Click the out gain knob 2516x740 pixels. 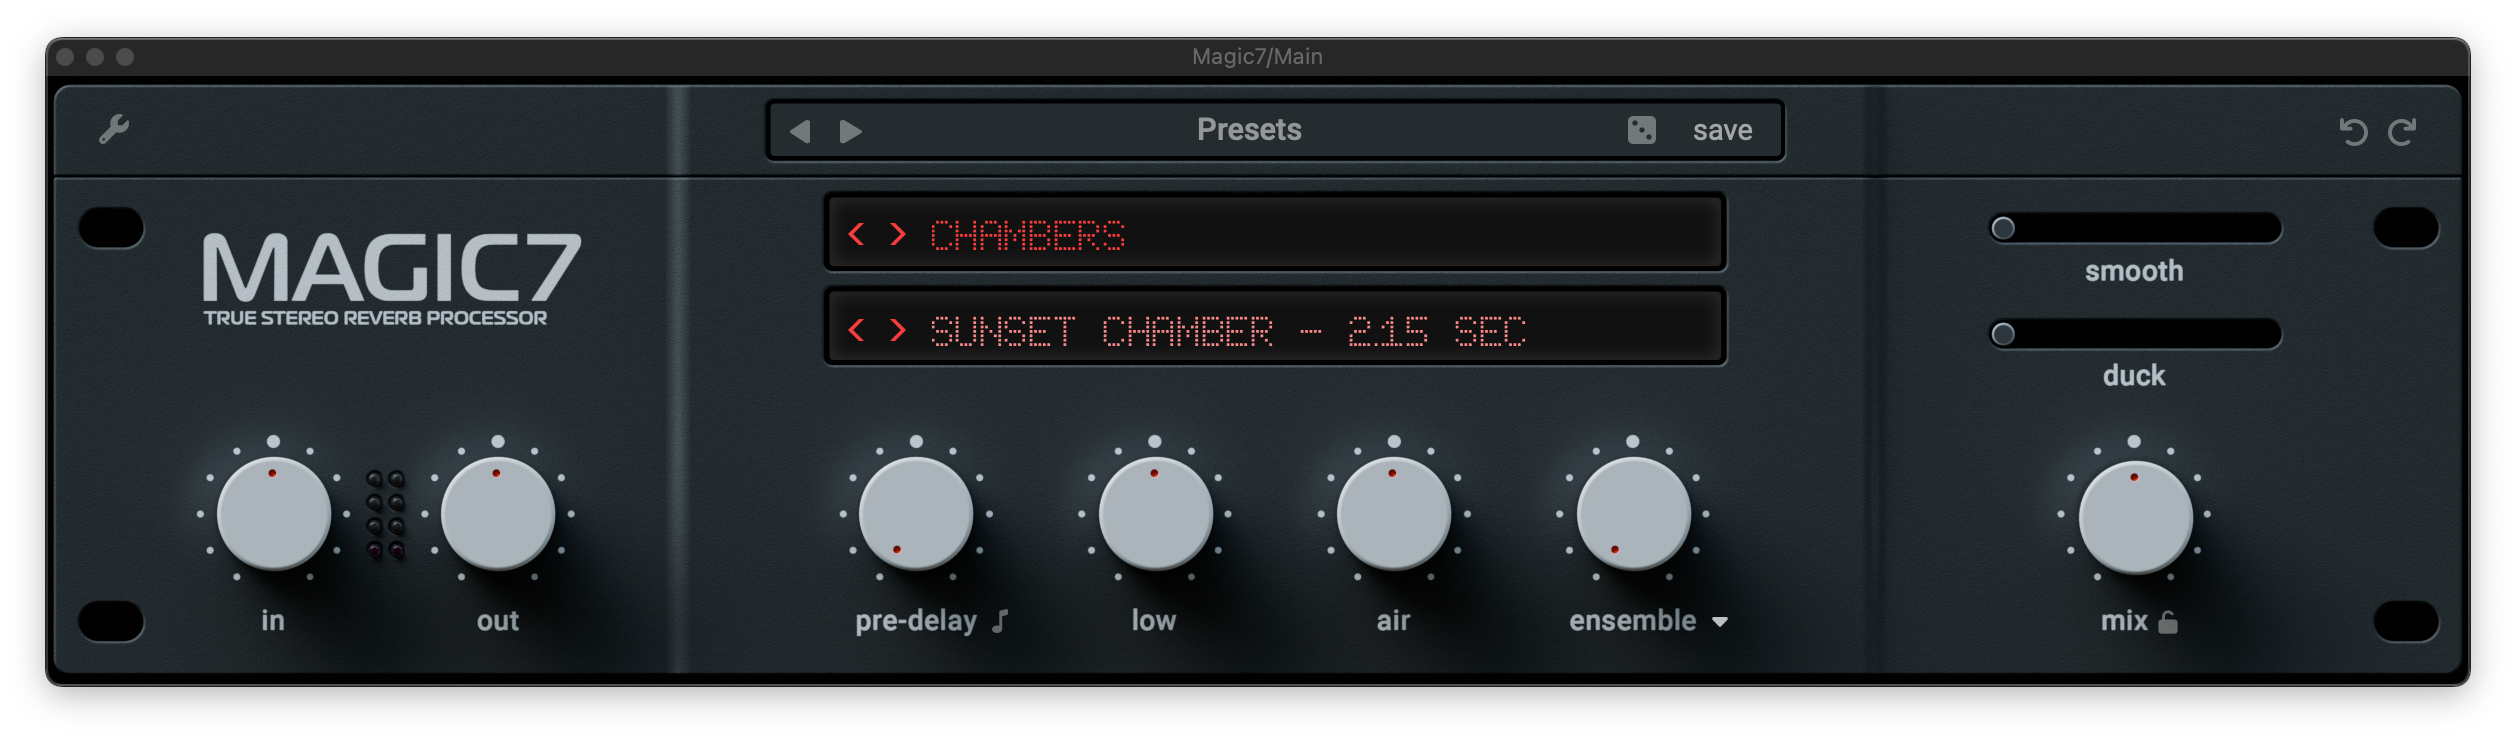[498, 514]
